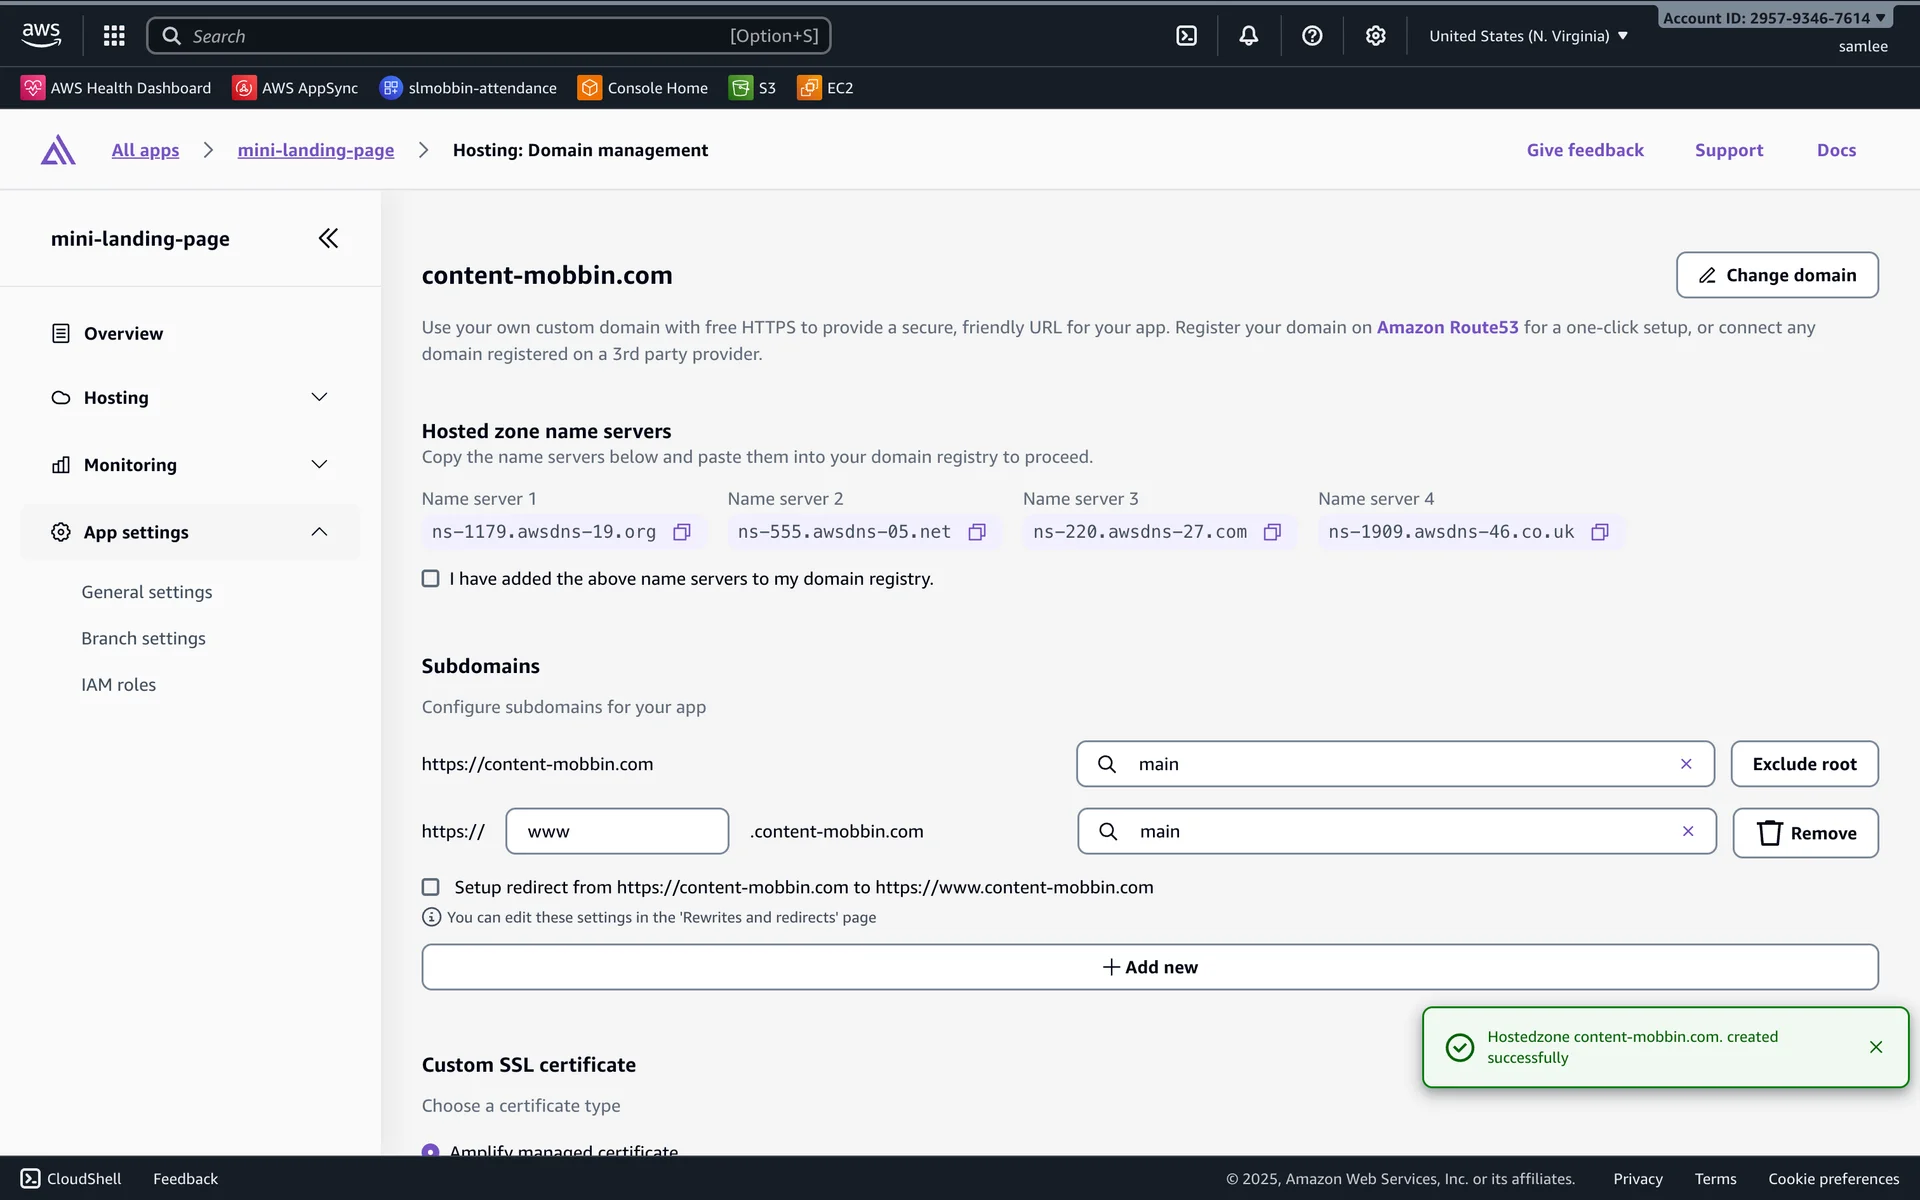This screenshot has height=1200, width=1920.
Task: Collapse the mini-landing-page sidebar
Action: [x=328, y=238]
